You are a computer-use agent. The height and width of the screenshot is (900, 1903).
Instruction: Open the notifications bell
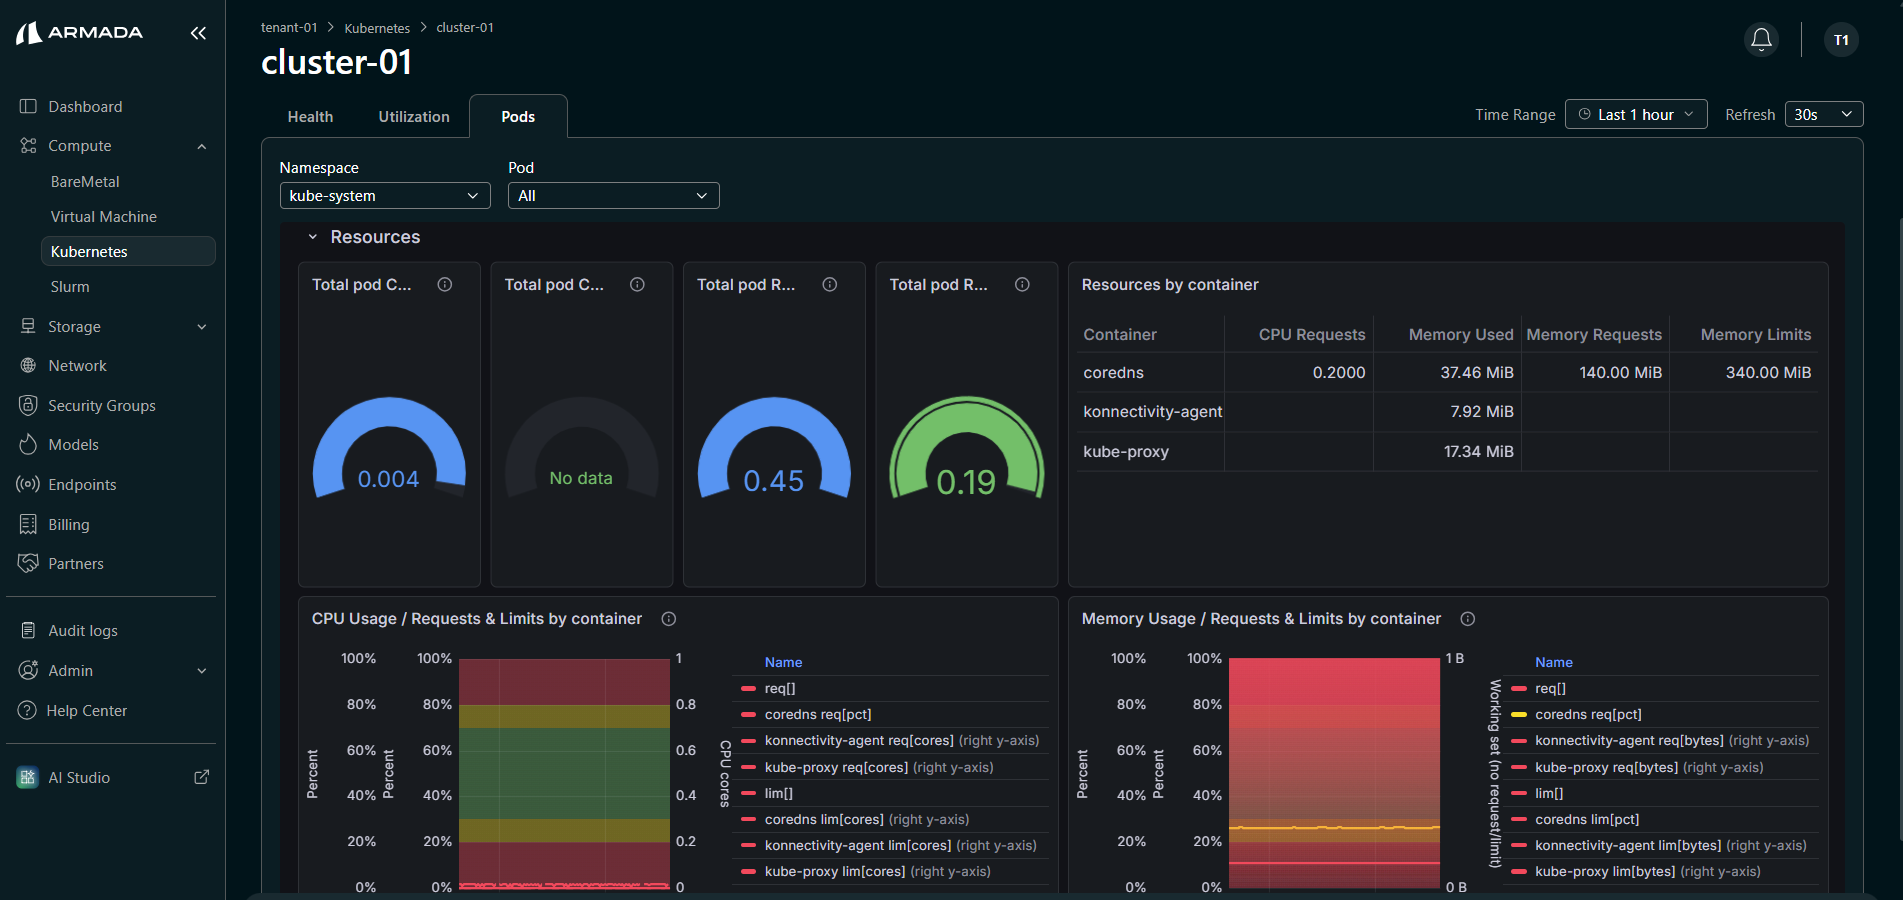[x=1761, y=39]
